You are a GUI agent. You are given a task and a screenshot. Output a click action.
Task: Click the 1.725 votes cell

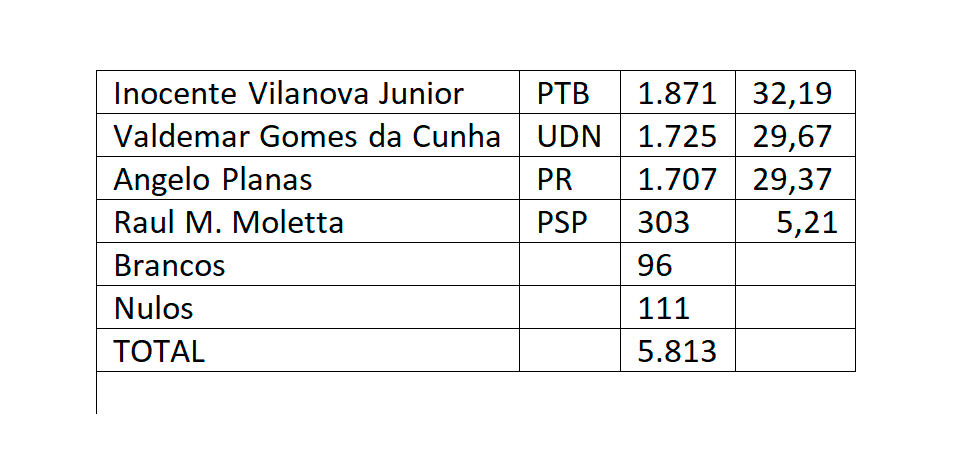678,135
